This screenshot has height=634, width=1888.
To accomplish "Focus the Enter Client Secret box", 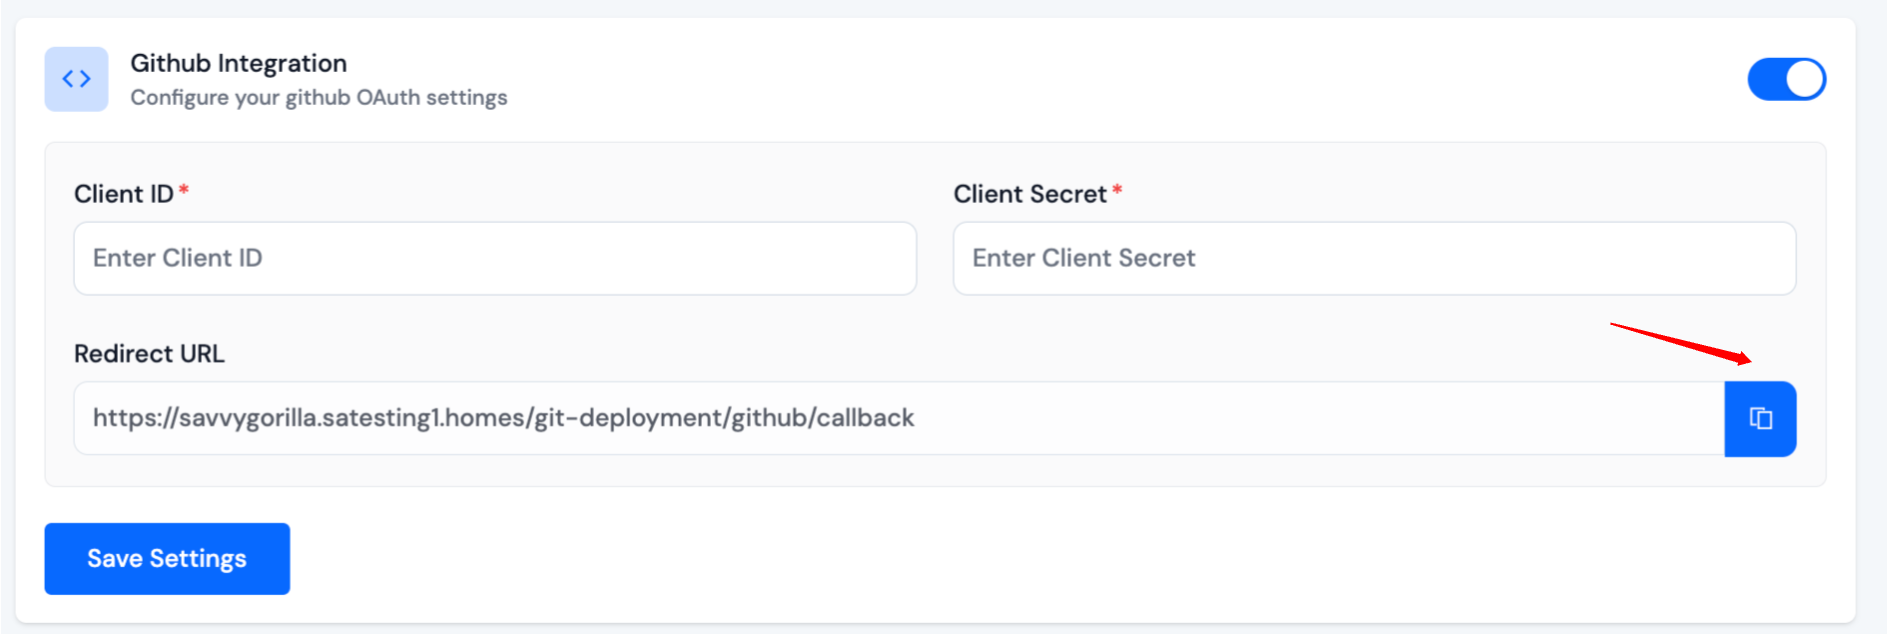I will pos(1374,258).
